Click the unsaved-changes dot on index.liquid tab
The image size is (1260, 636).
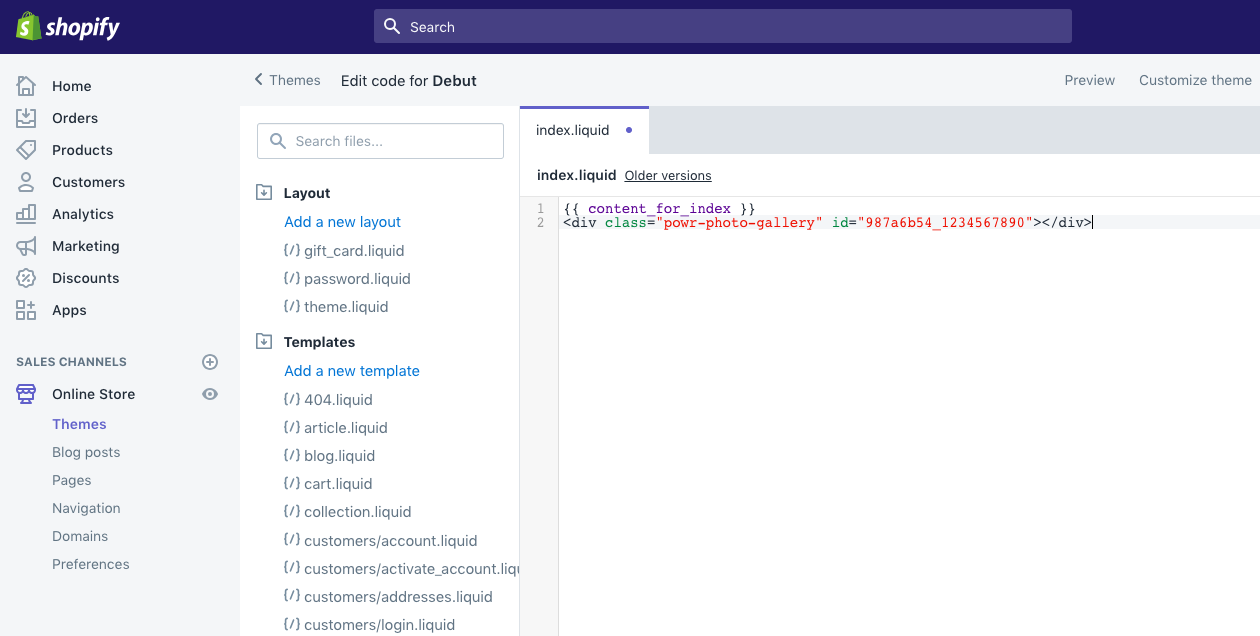(x=629, y=130)
